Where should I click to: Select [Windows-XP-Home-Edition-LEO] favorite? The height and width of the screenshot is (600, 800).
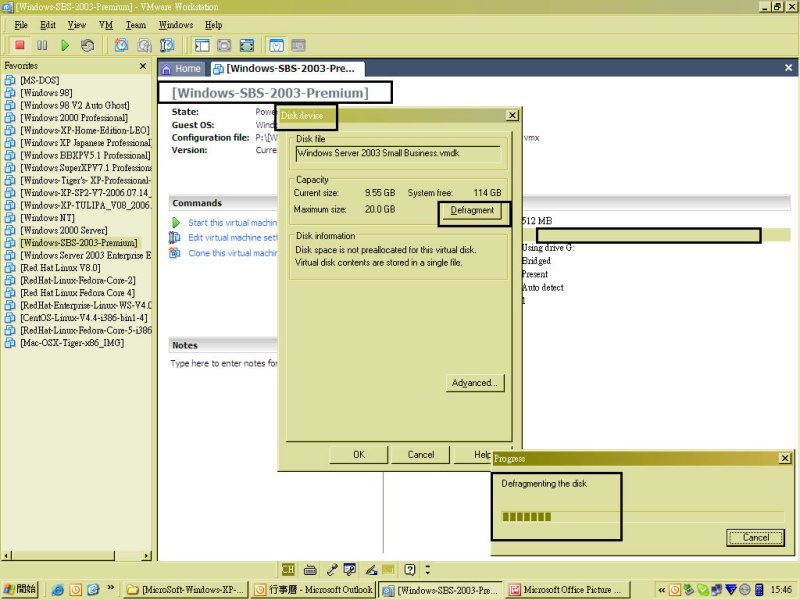[x=85, y=130]
